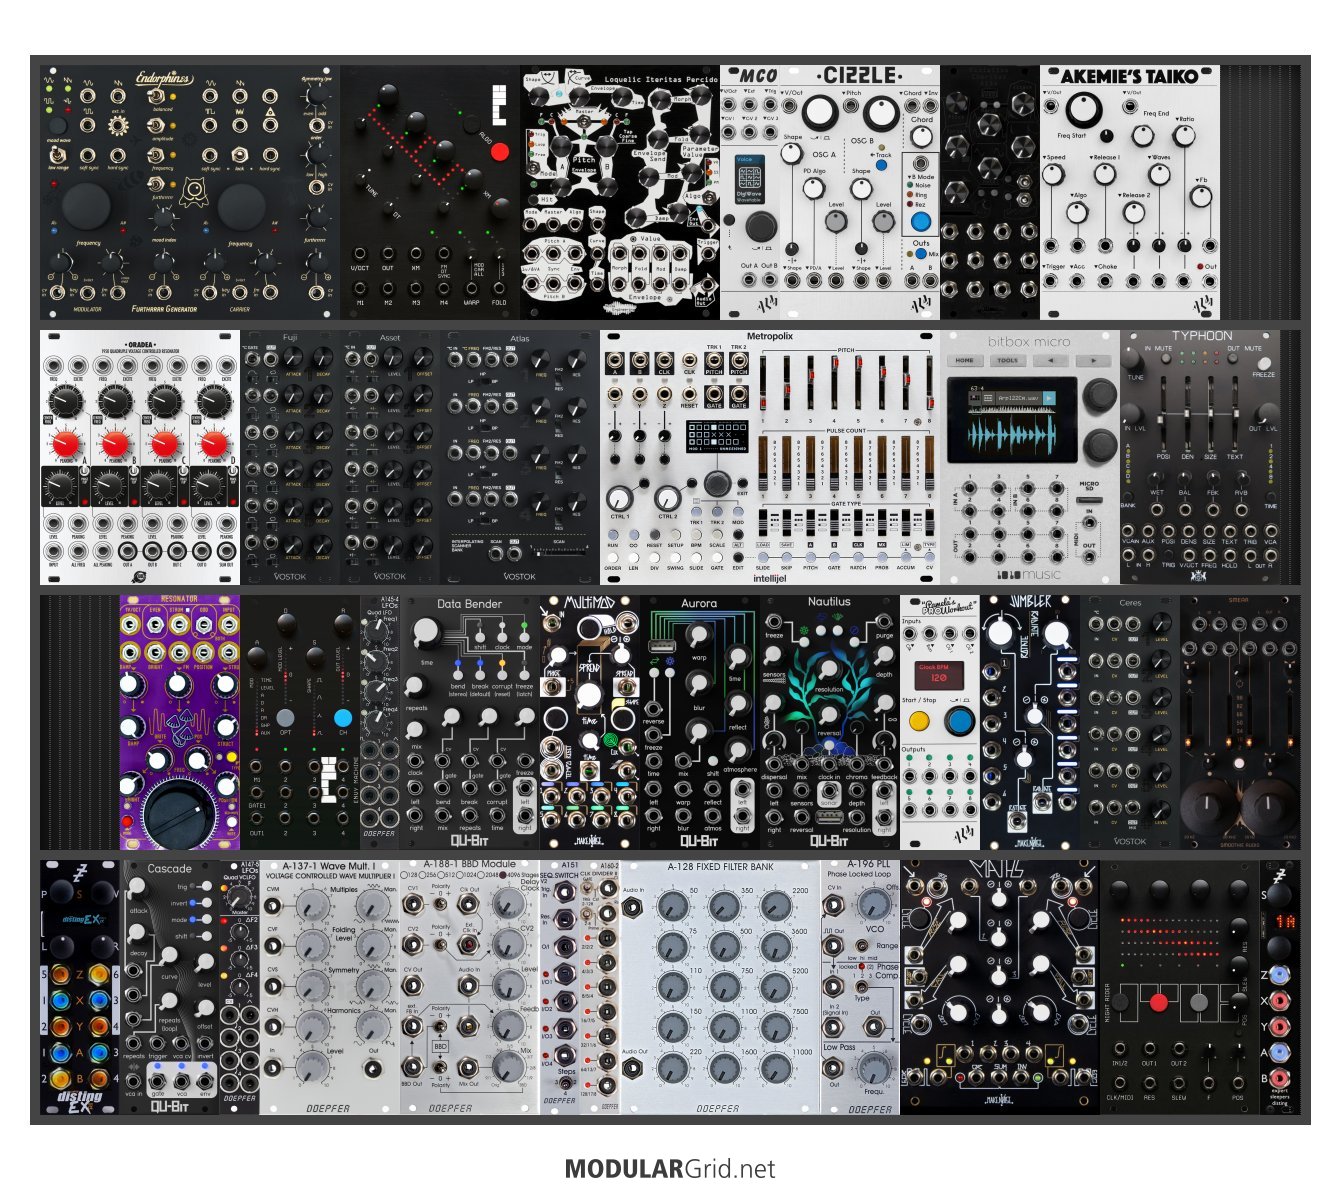Click the resolution knob on Nautilus

(x=829, y=668)
